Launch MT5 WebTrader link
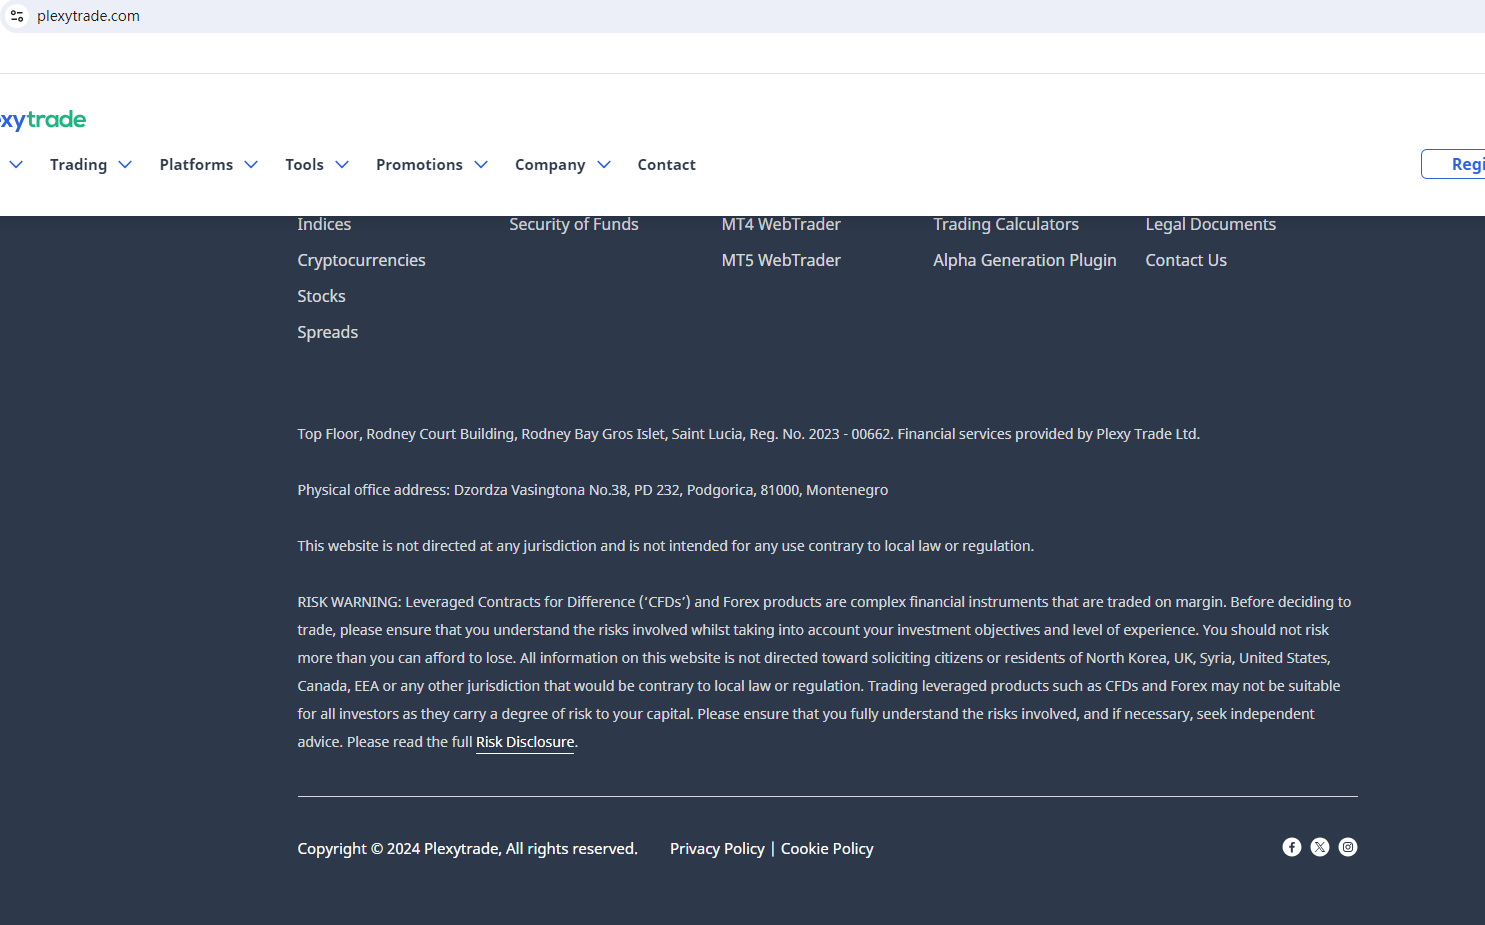 click(781, 260)
